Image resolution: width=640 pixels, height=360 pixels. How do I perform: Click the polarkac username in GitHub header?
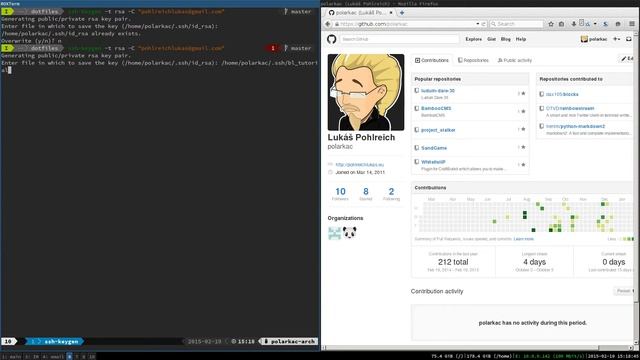click(598, 39)
